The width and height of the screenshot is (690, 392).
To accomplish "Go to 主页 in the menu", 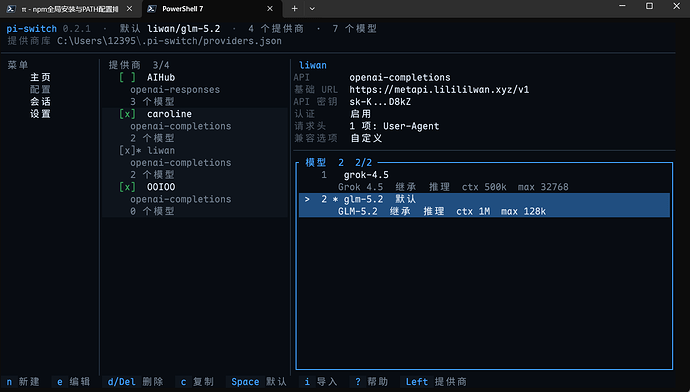I will point(40,77).
